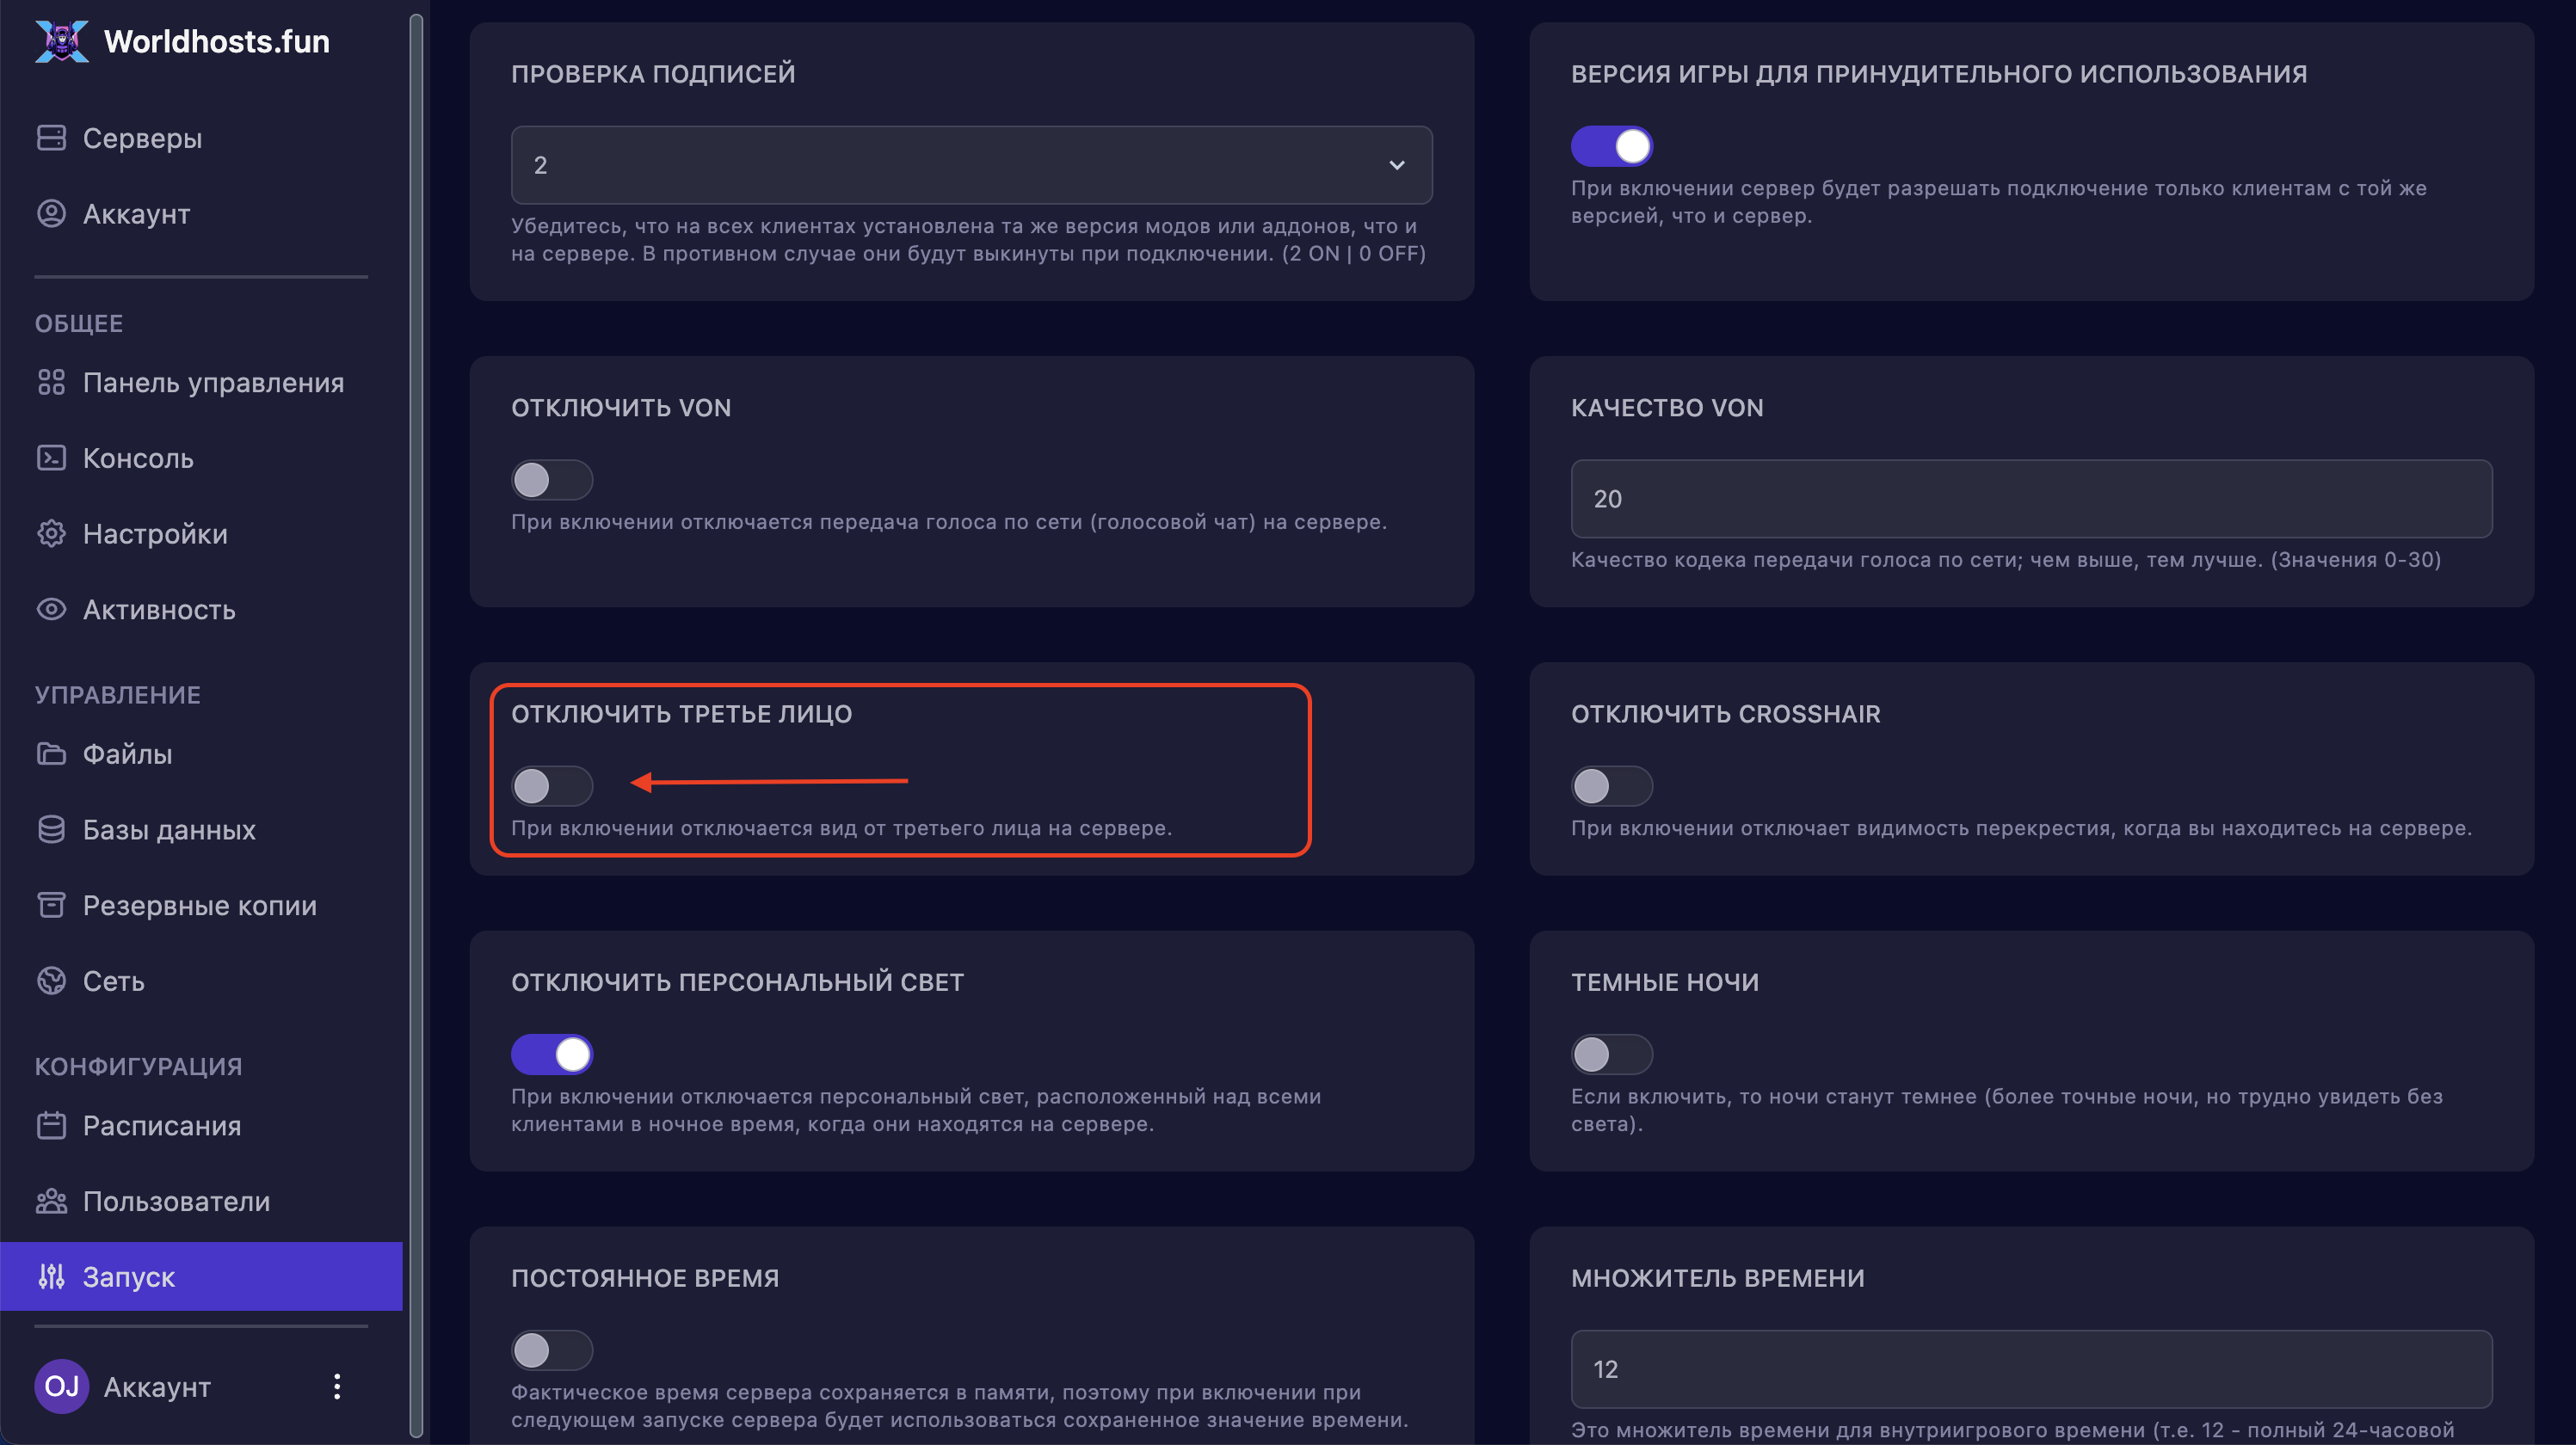Viewport: 2576px width, 1445px height.
Task: Click the Резервные копии archive icon
Action: click(x=51, y=905)
